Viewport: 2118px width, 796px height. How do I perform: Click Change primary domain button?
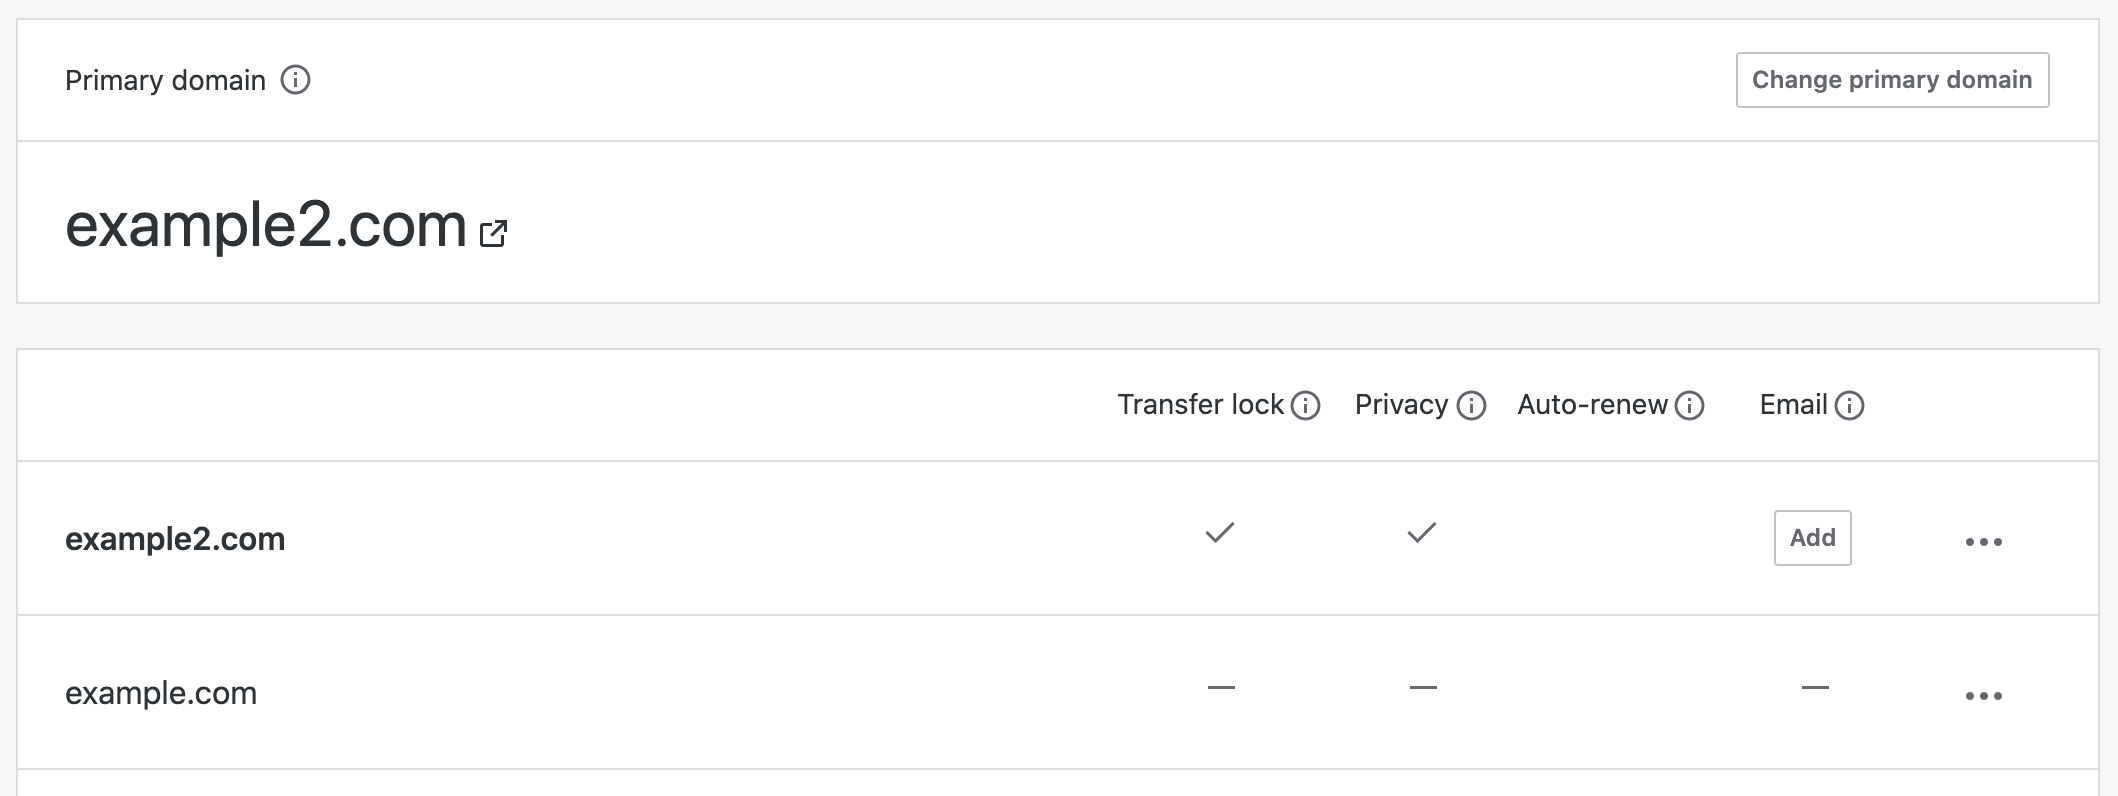pos(1892,80)
